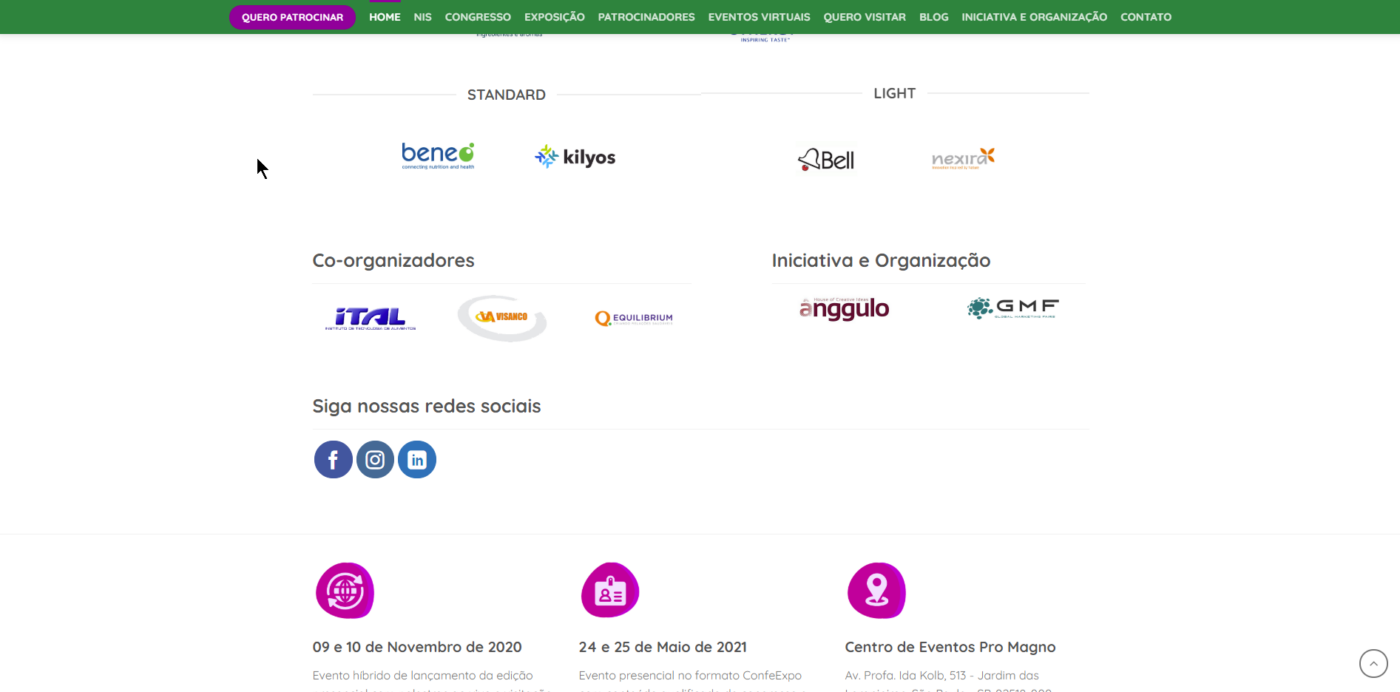Open the ITAL co-organizer logo
The width and height of the screenshot is (1400, 692).
370,318
